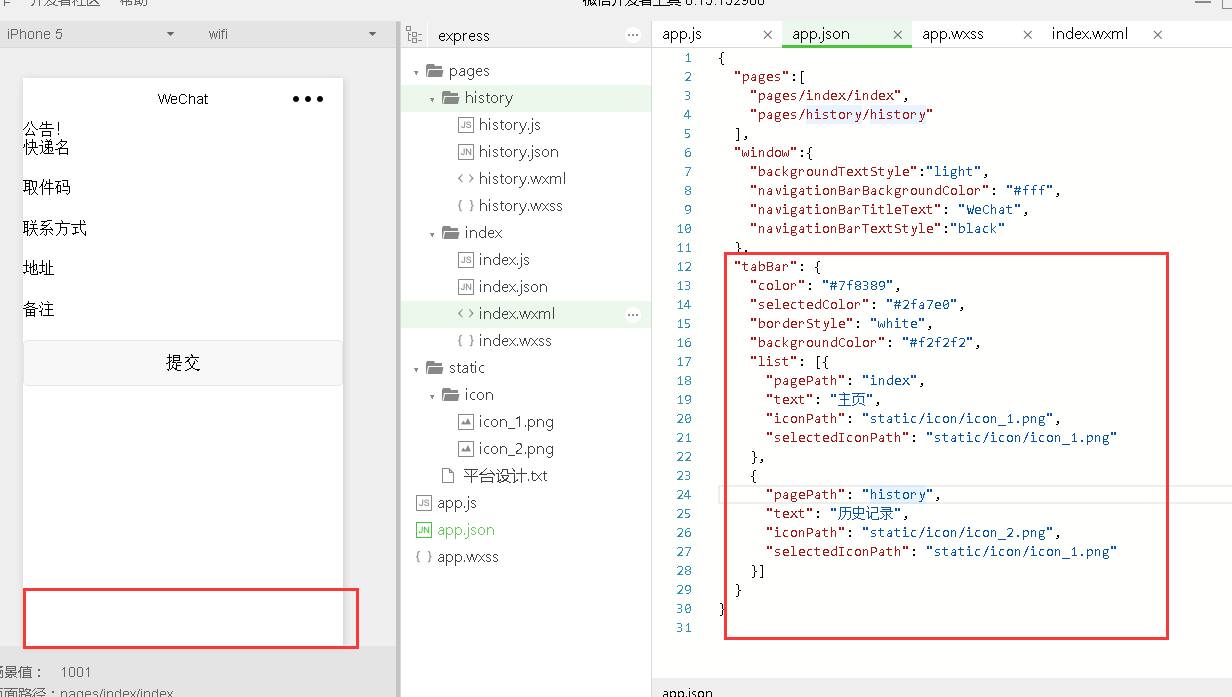Image resolution: width=1232 pixels, height=697 pixels.
Task: Switch to the app.wxss tab
Action: tap(953, 34)
